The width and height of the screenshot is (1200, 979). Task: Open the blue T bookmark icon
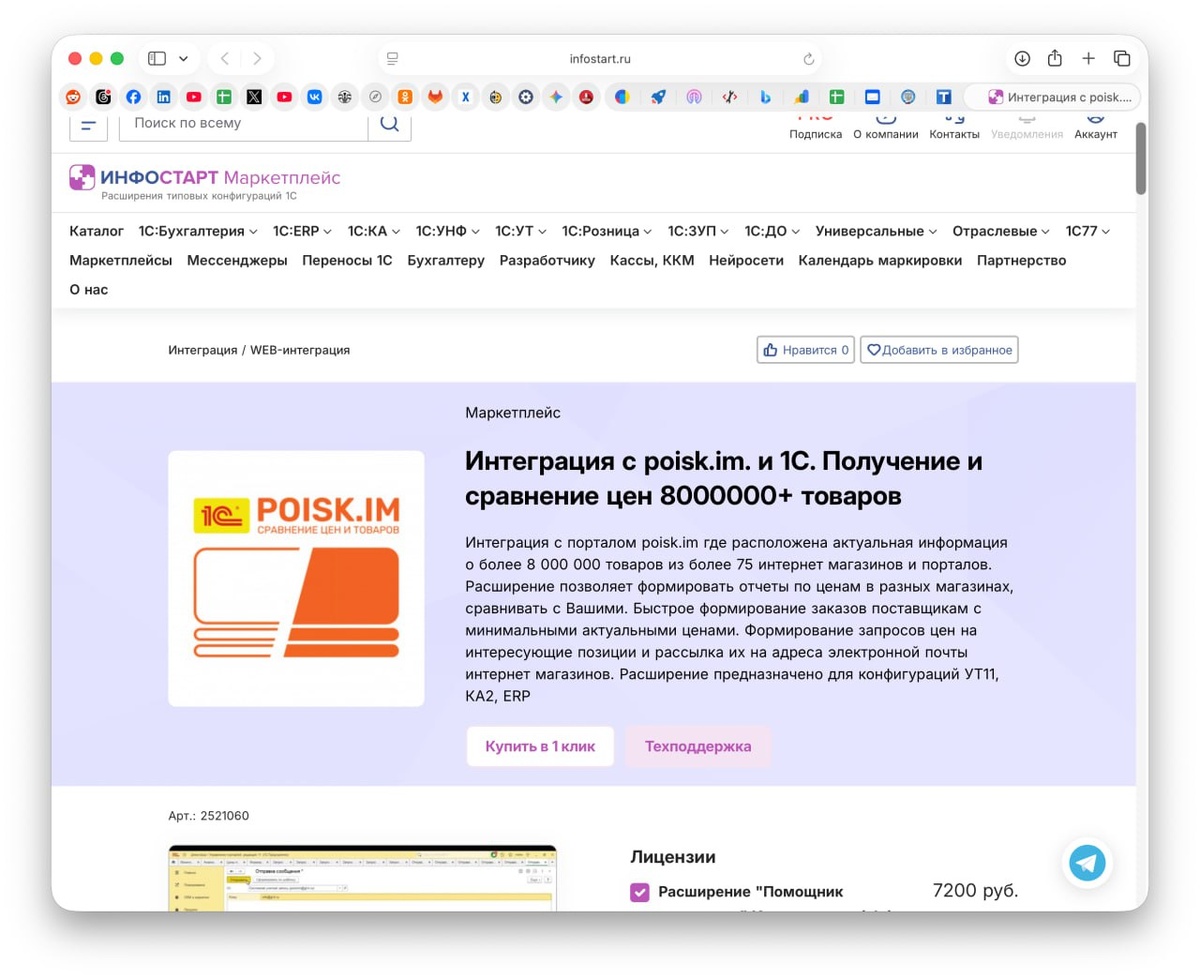(x=943, y=97)
